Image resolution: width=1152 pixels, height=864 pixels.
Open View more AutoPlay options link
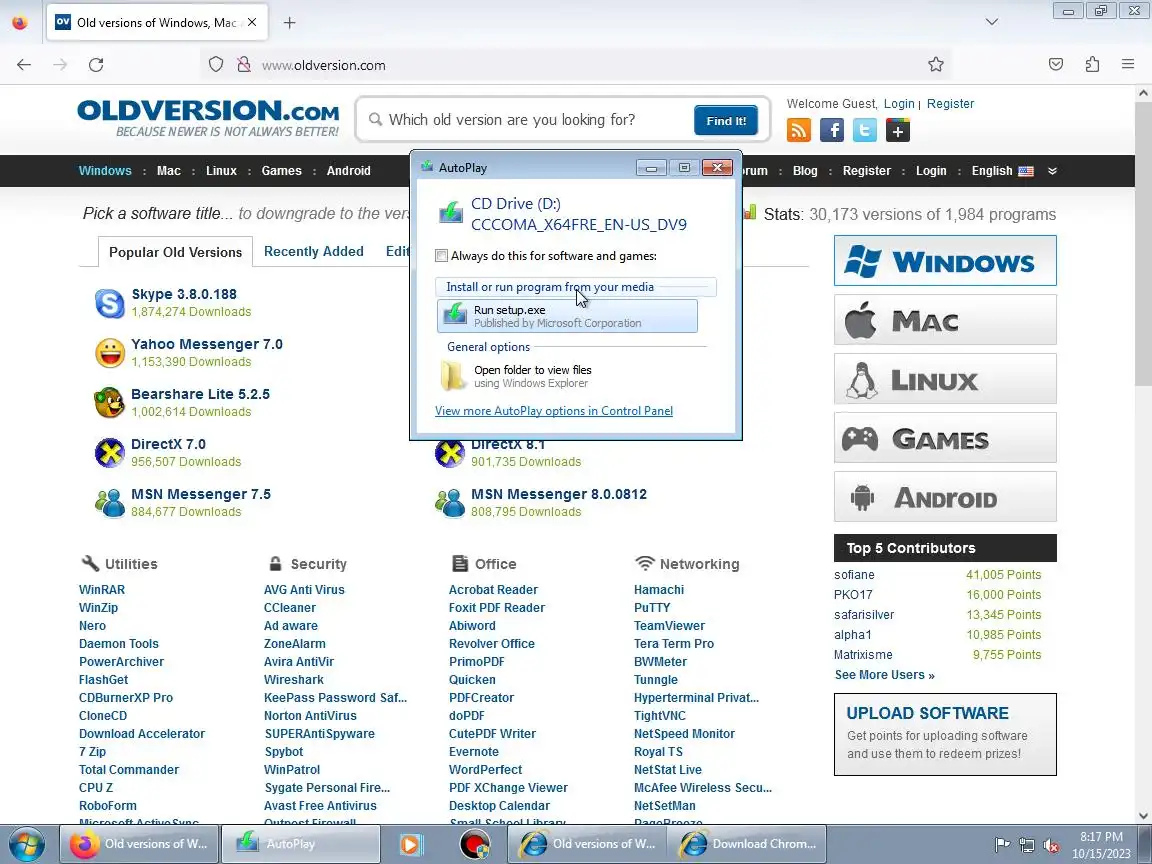pos(554,411)
